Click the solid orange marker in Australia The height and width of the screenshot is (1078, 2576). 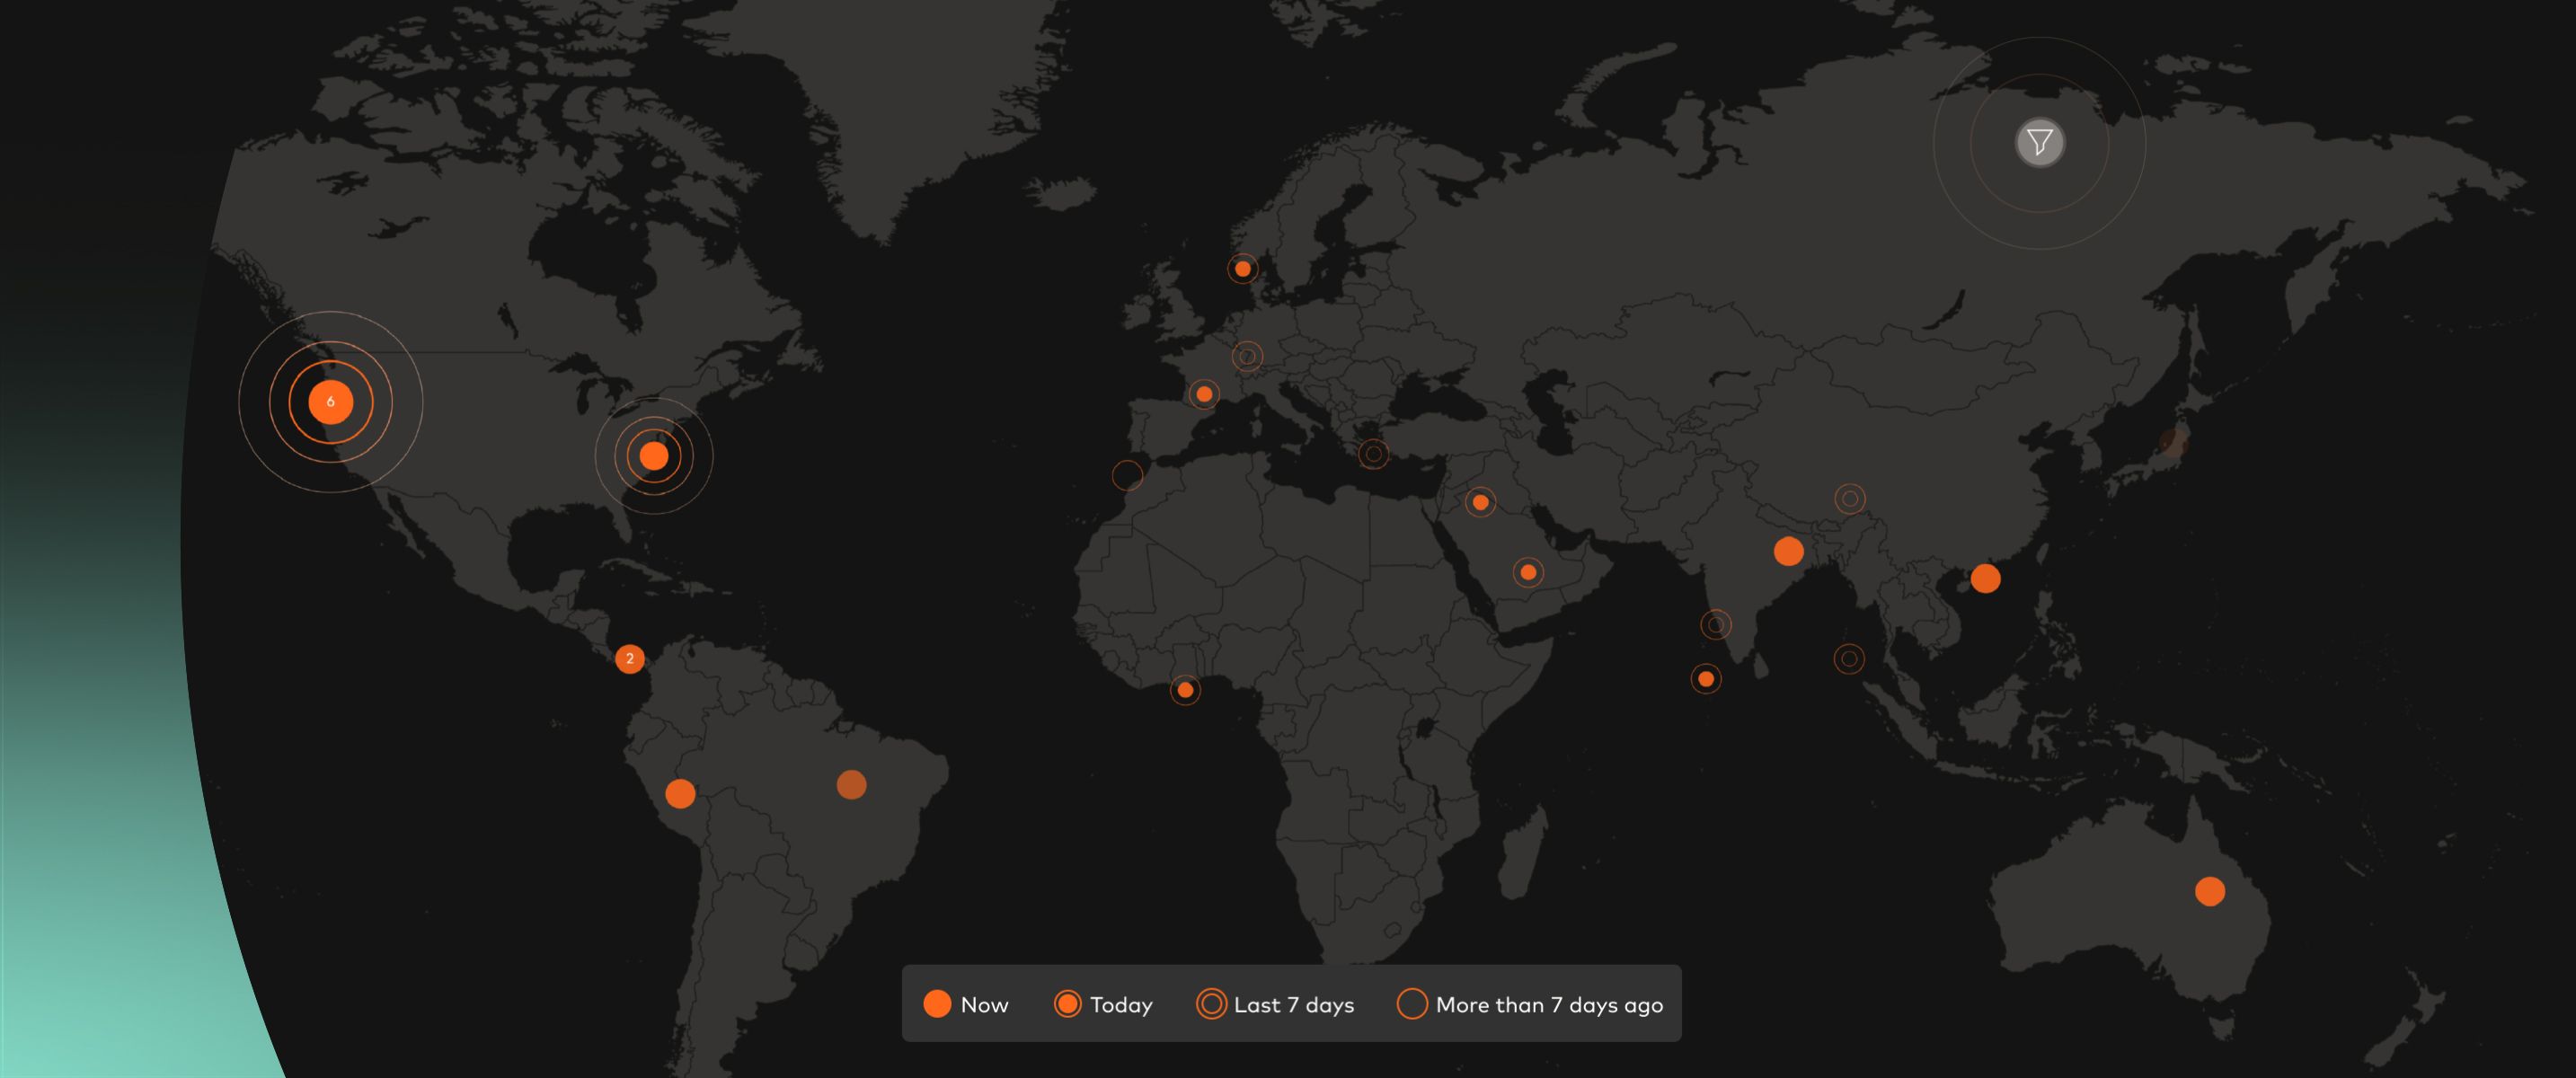pyautogui.click(x=2209, y=891)
